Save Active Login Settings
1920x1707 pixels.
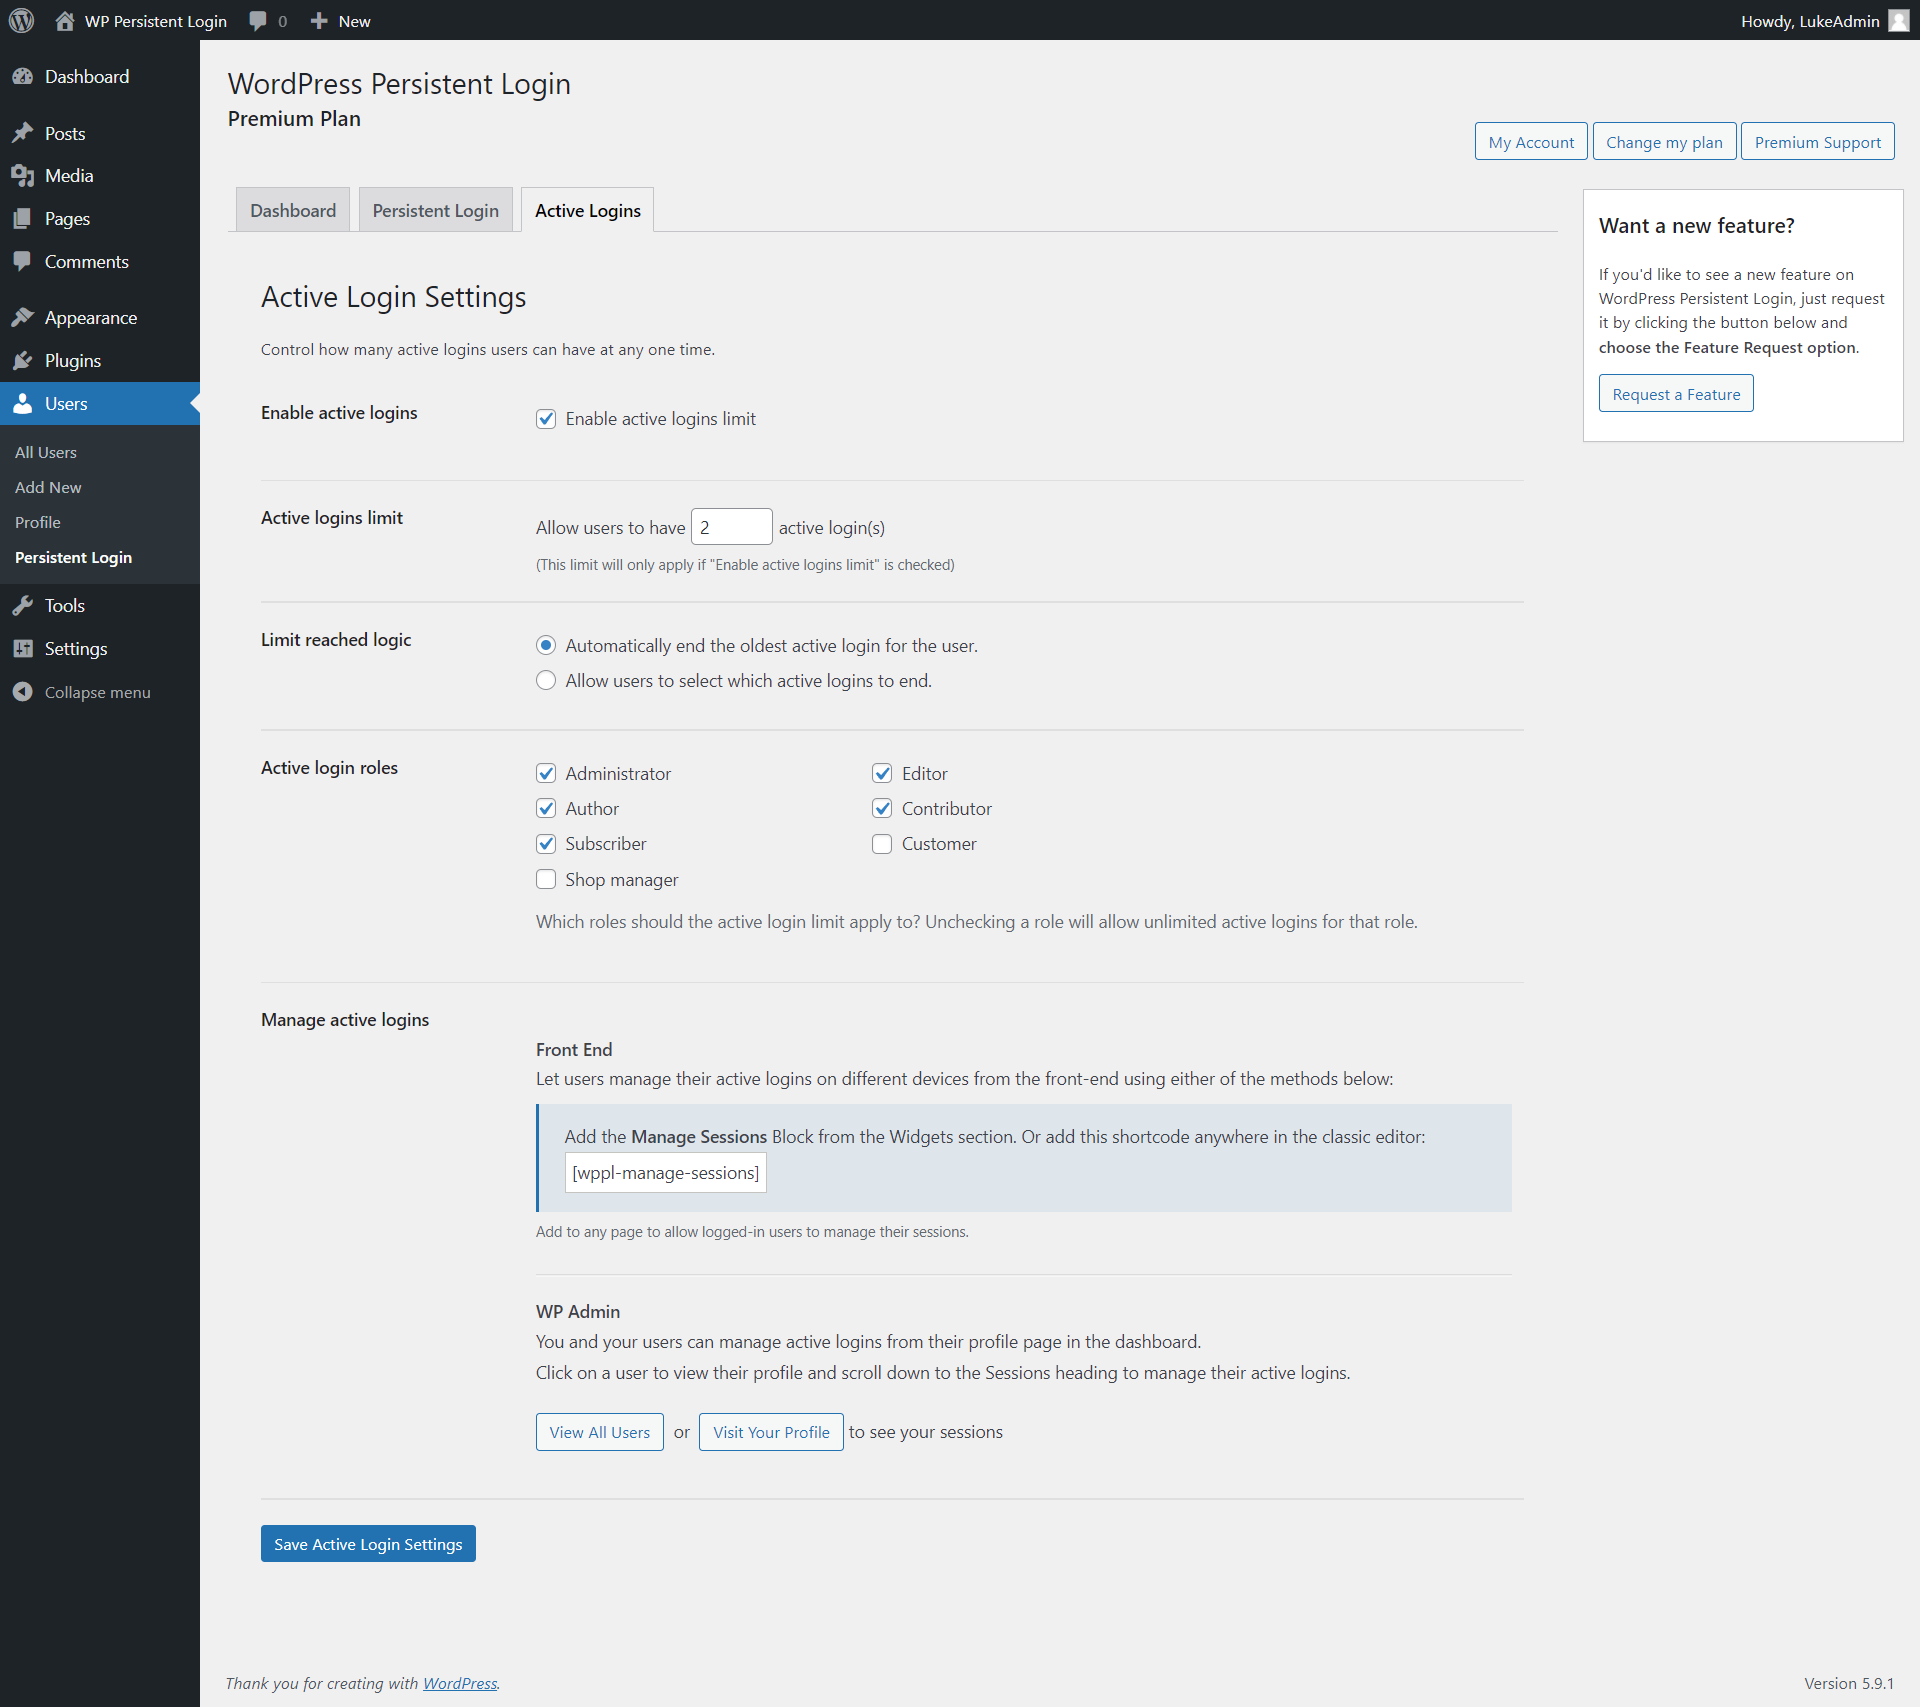click(x=368, y=1544)
